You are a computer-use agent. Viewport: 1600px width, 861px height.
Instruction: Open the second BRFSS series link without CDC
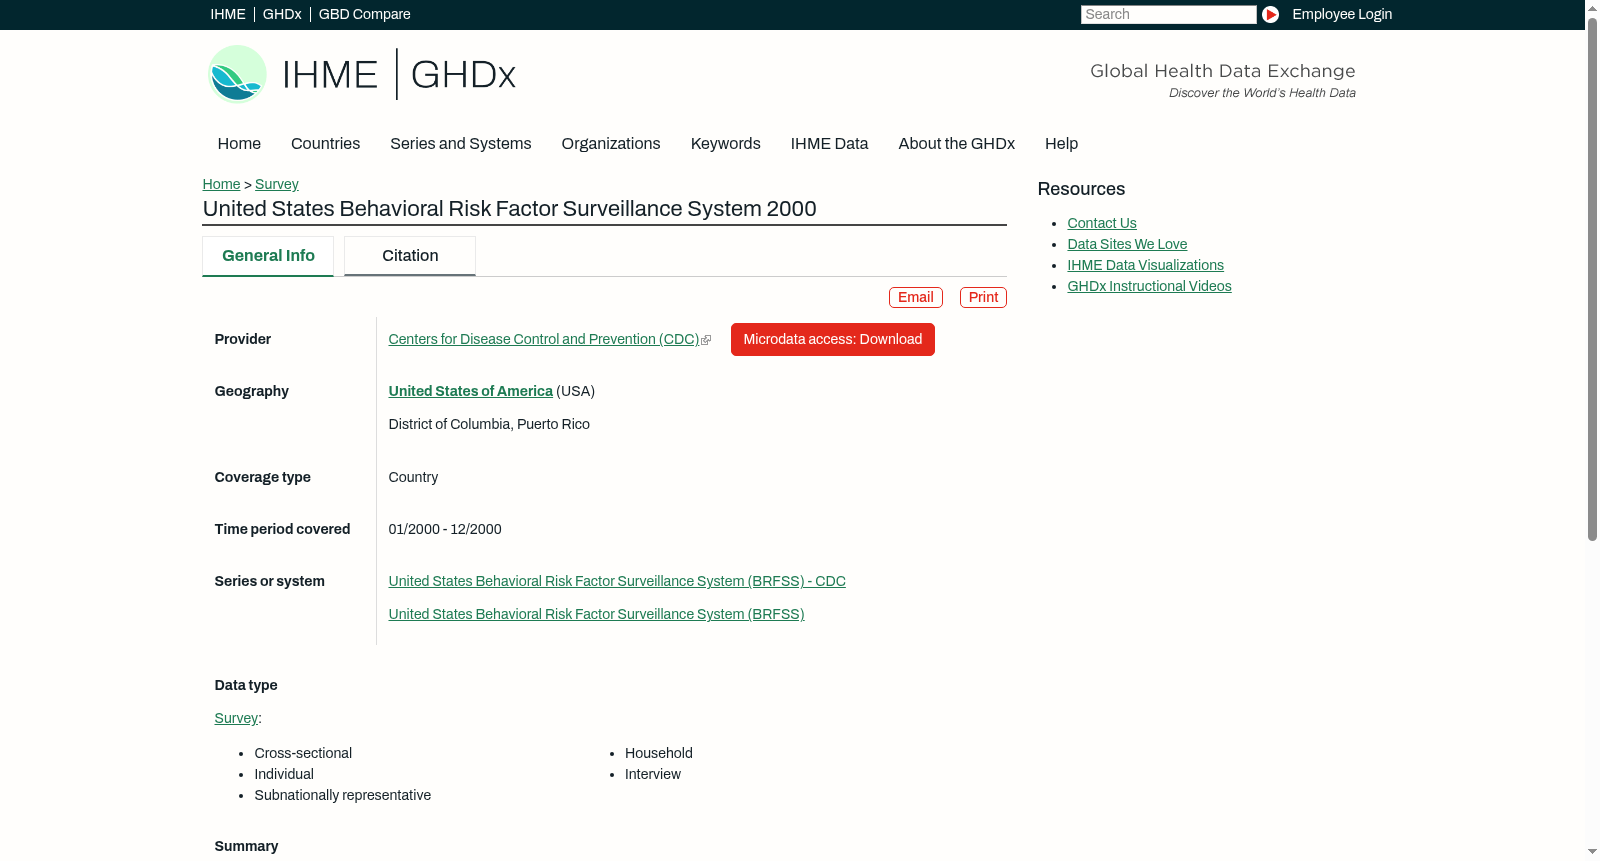[596, 615]
